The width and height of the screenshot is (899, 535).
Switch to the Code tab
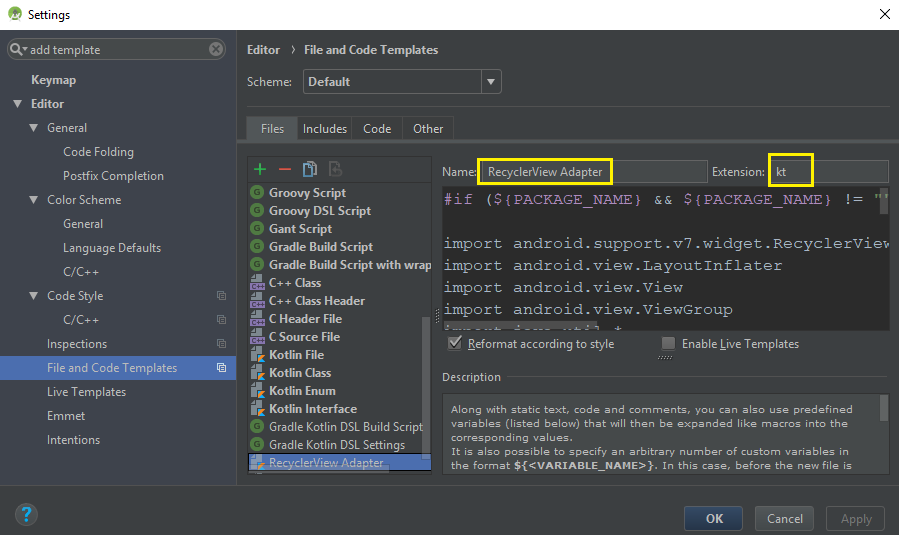pos(377,128)
